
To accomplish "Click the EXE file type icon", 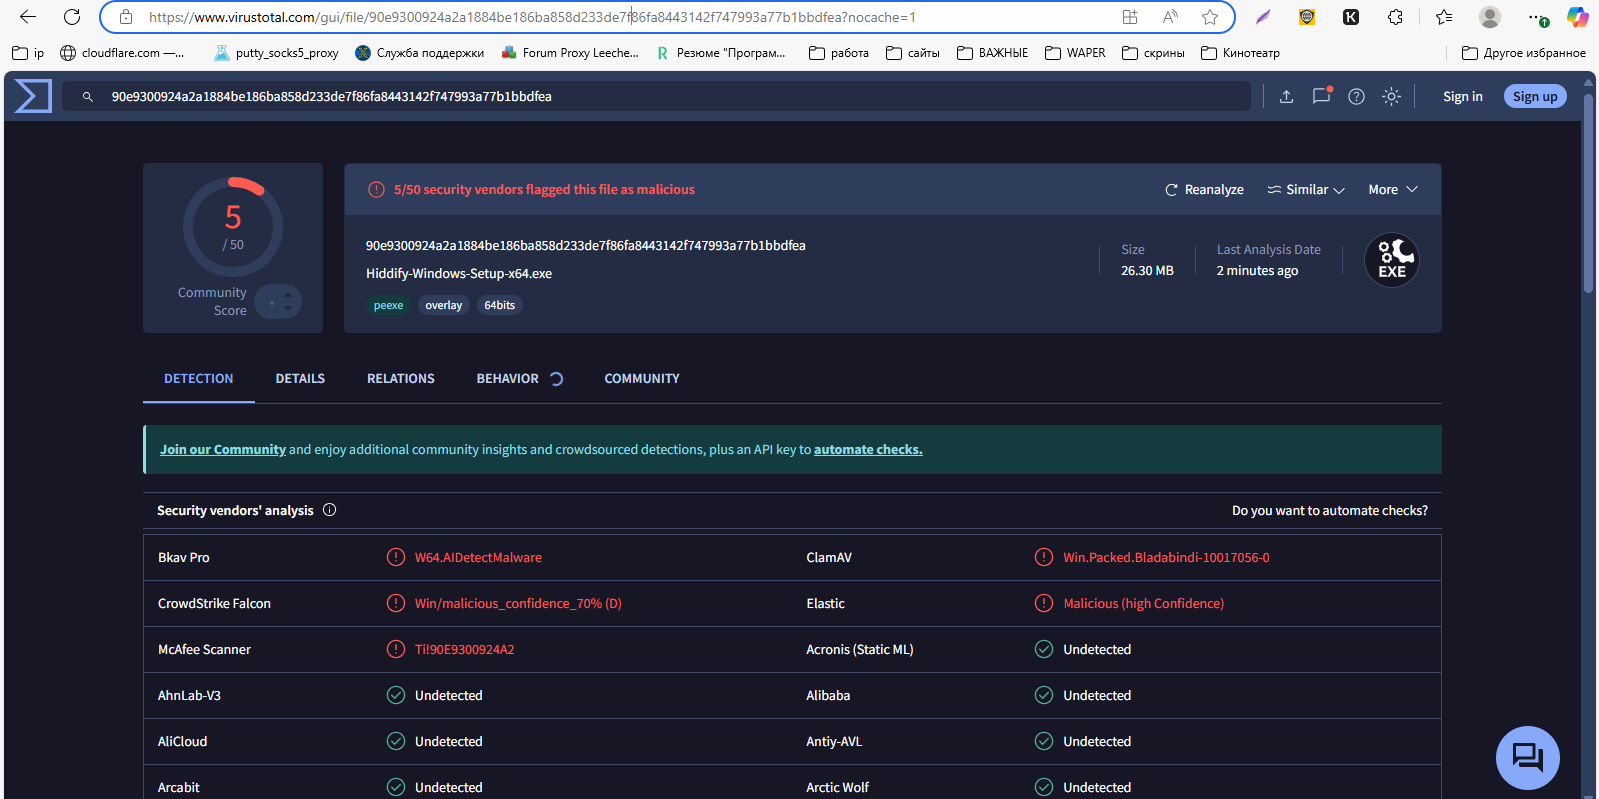I will pyautogui.click(x=1391, y=260).
